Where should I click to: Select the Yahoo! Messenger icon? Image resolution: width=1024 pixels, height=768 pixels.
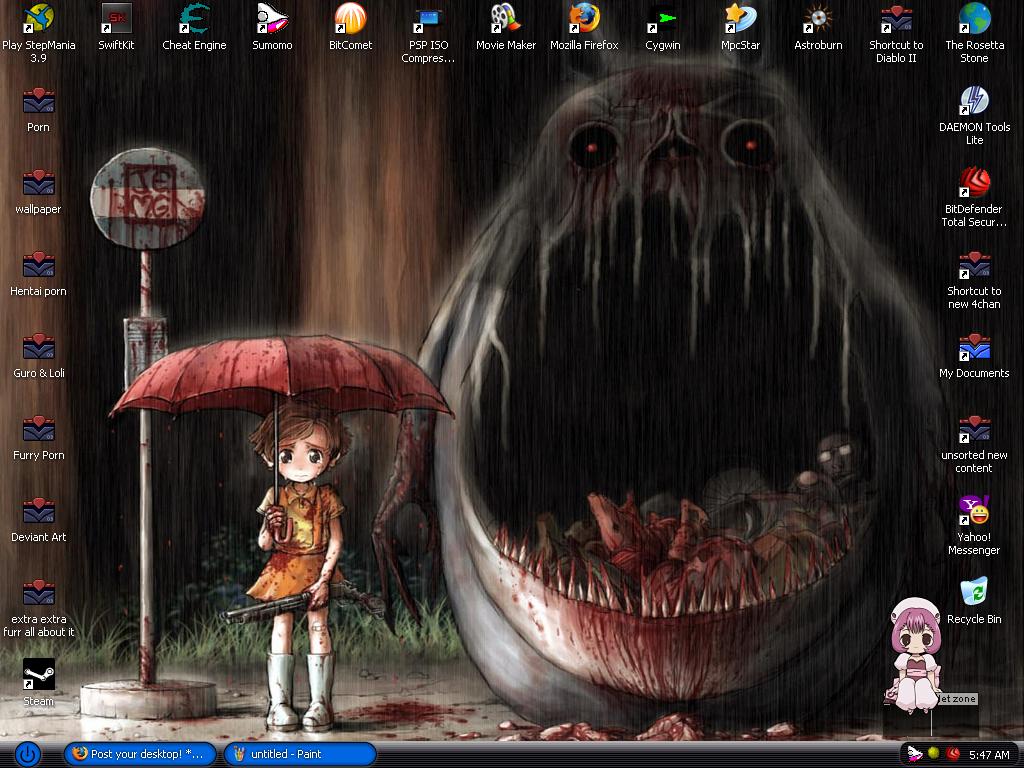[974, 511]
